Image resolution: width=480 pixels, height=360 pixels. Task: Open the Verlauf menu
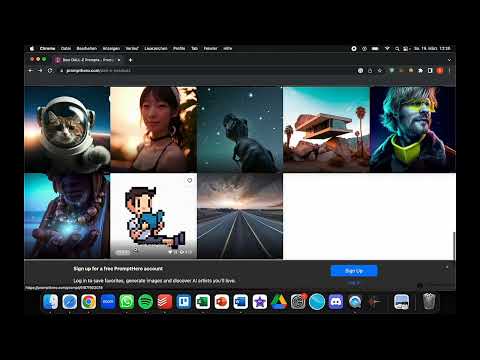pyautogui.click(x=132, y=48)
